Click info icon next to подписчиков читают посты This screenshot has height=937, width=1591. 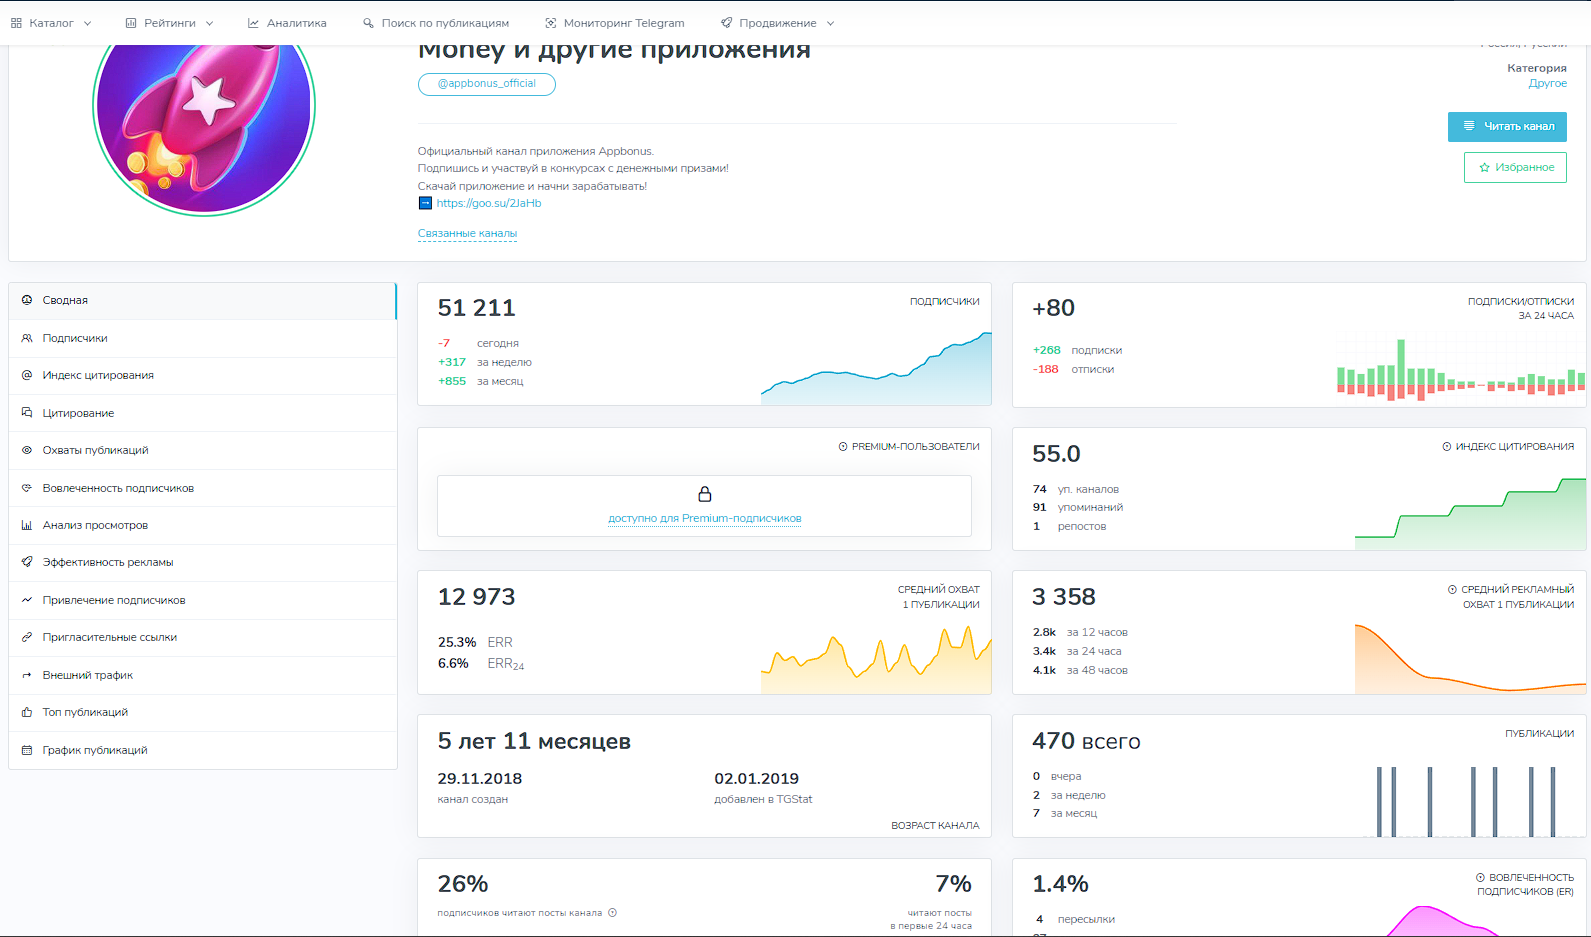click(x=613, y=912)
